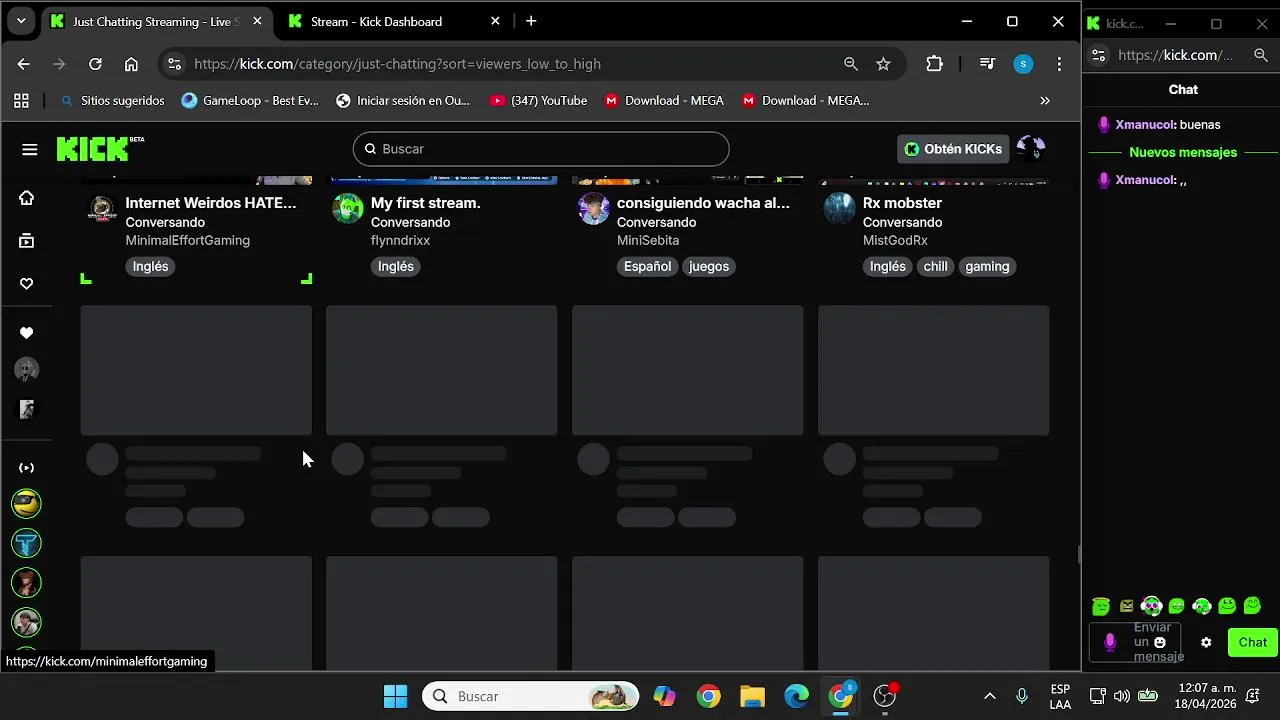Click the Chrome profile S avatar
Screen dimensions: 1280x720
[x=1023, y=64]
